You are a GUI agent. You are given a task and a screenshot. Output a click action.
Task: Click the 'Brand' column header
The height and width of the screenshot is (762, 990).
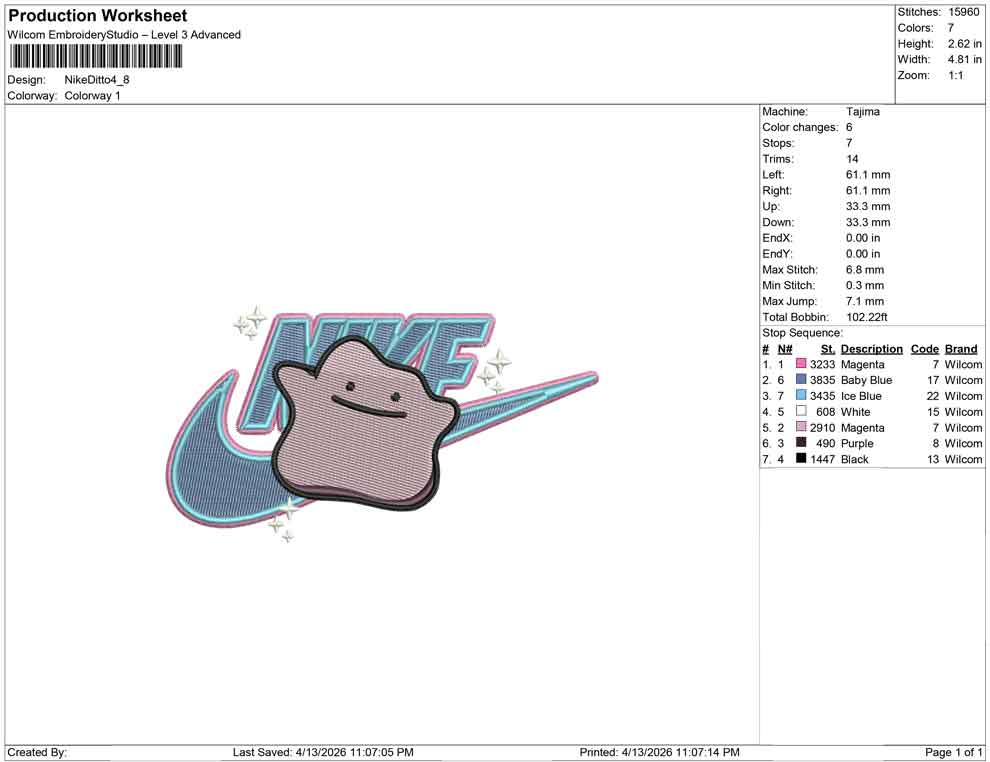click(960, 349)
